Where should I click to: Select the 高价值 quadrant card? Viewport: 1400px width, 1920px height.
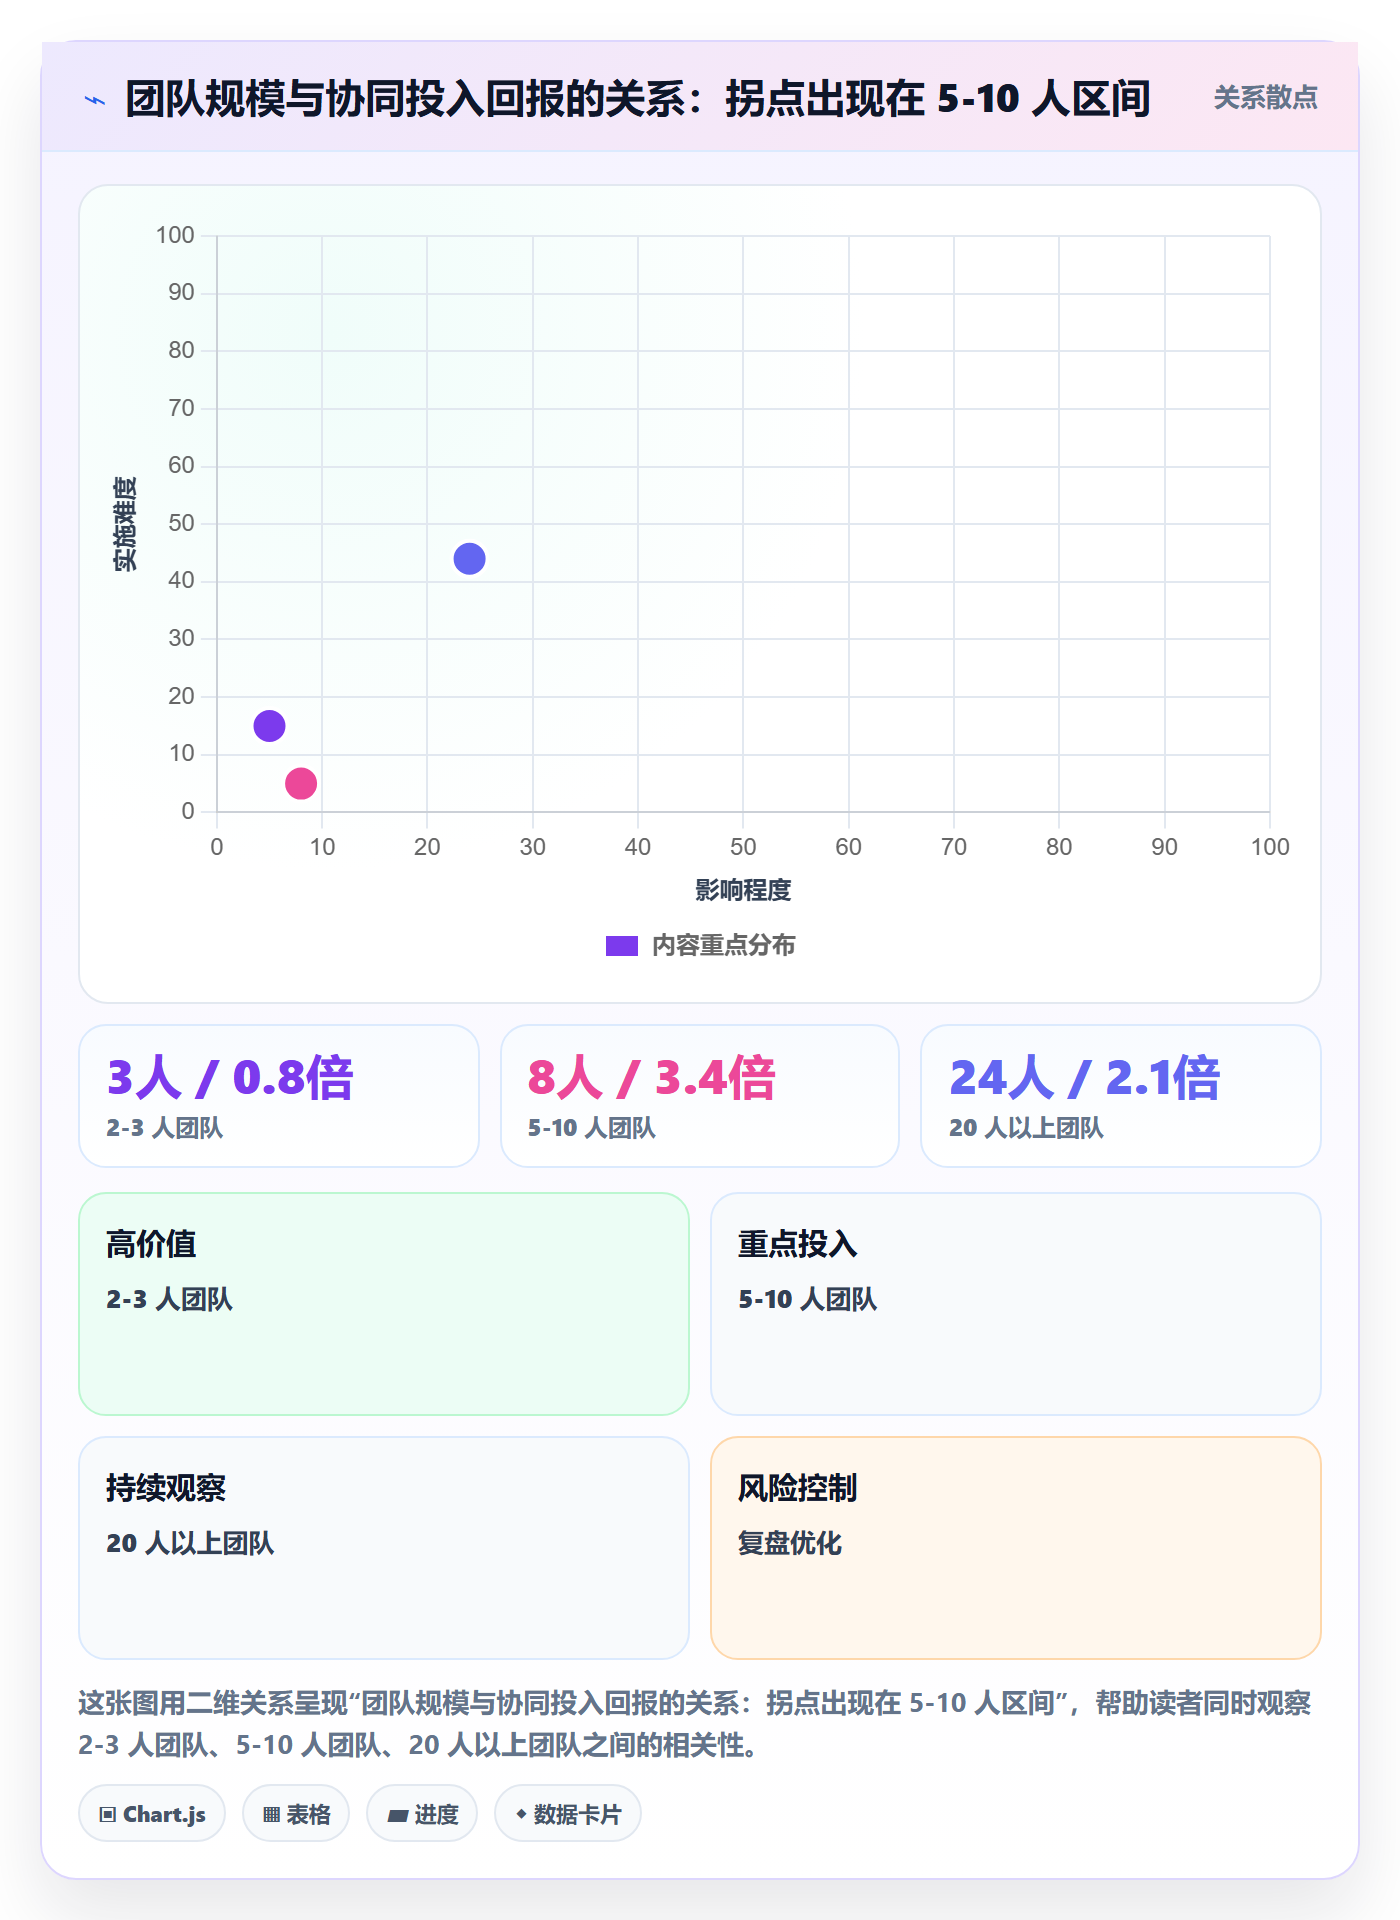click(384, 1304)
